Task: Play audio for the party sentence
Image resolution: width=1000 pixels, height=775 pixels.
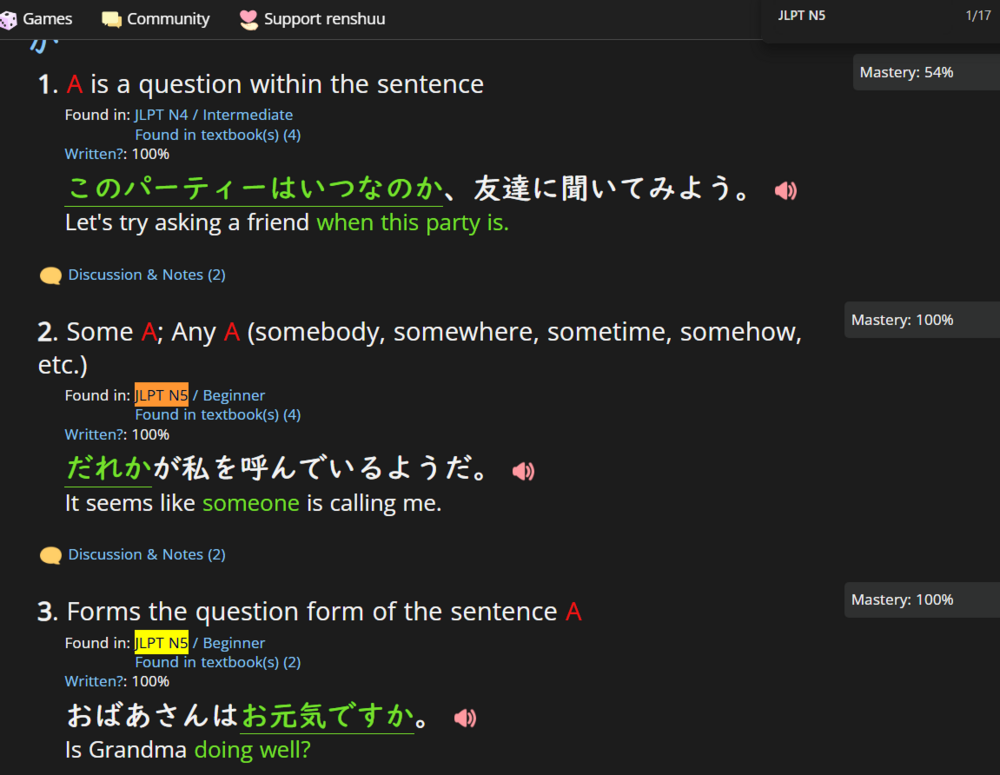Action: 785,190
